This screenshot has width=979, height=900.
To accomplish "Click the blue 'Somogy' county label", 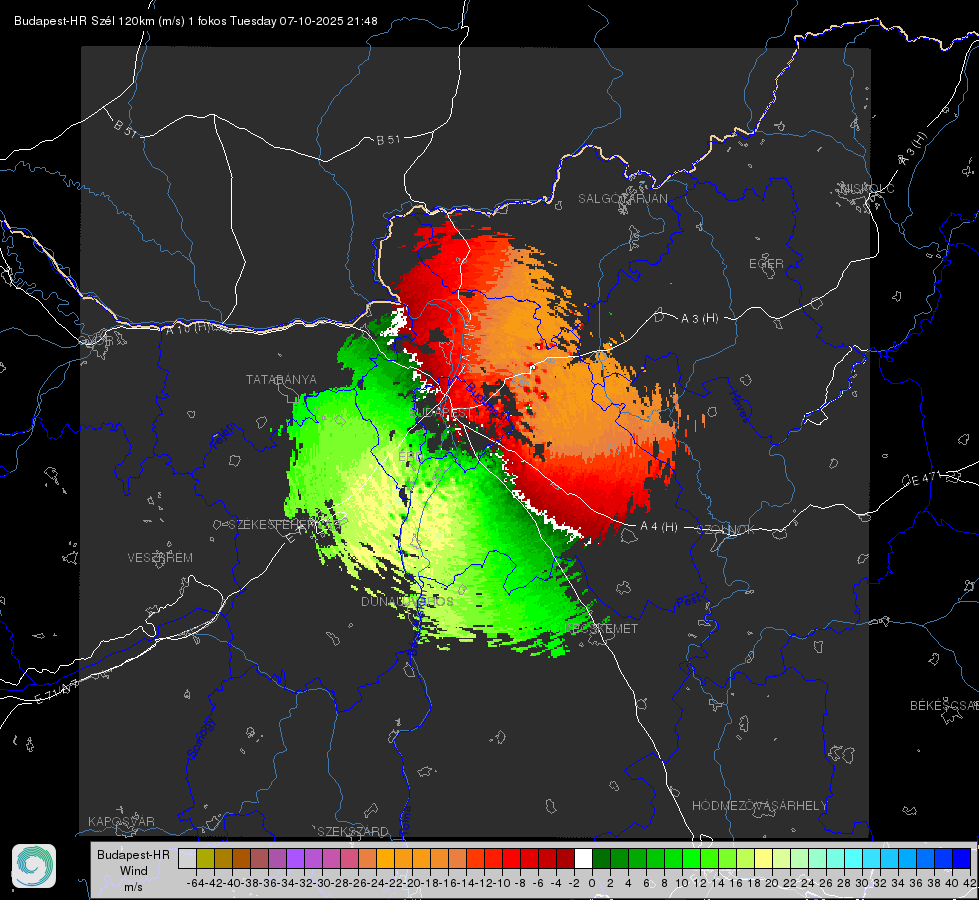I will point(201,738).
